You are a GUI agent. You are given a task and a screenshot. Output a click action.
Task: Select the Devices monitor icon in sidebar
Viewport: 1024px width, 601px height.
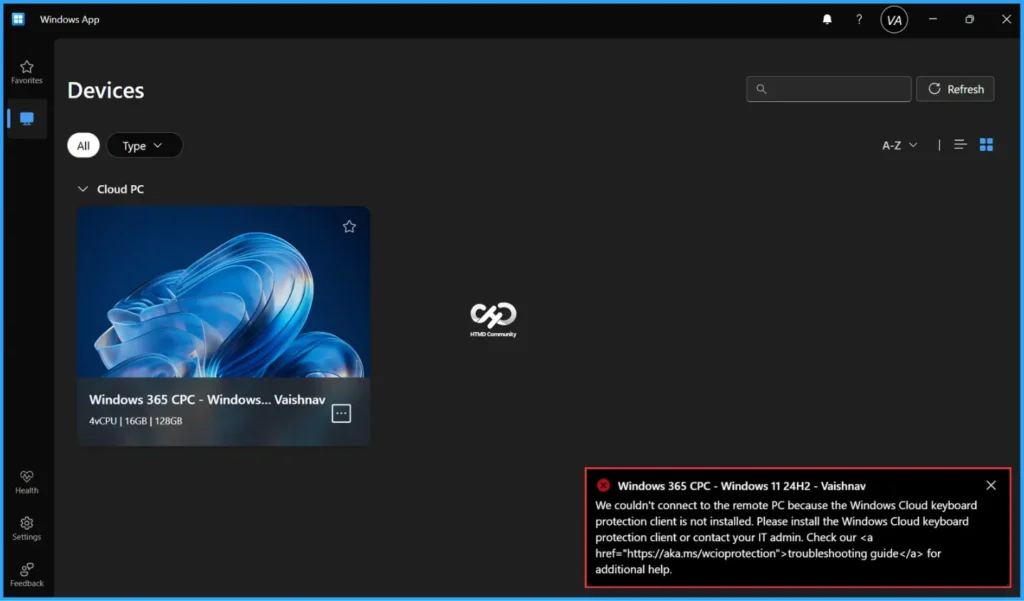pyautogui.click(x=27, y=119)
